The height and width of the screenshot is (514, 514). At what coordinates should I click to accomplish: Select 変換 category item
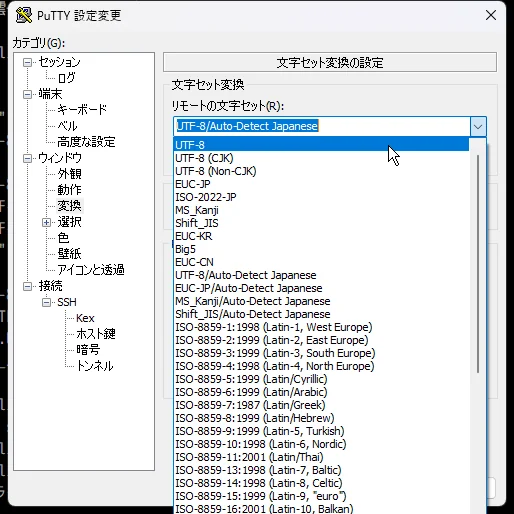pos(69,206)
